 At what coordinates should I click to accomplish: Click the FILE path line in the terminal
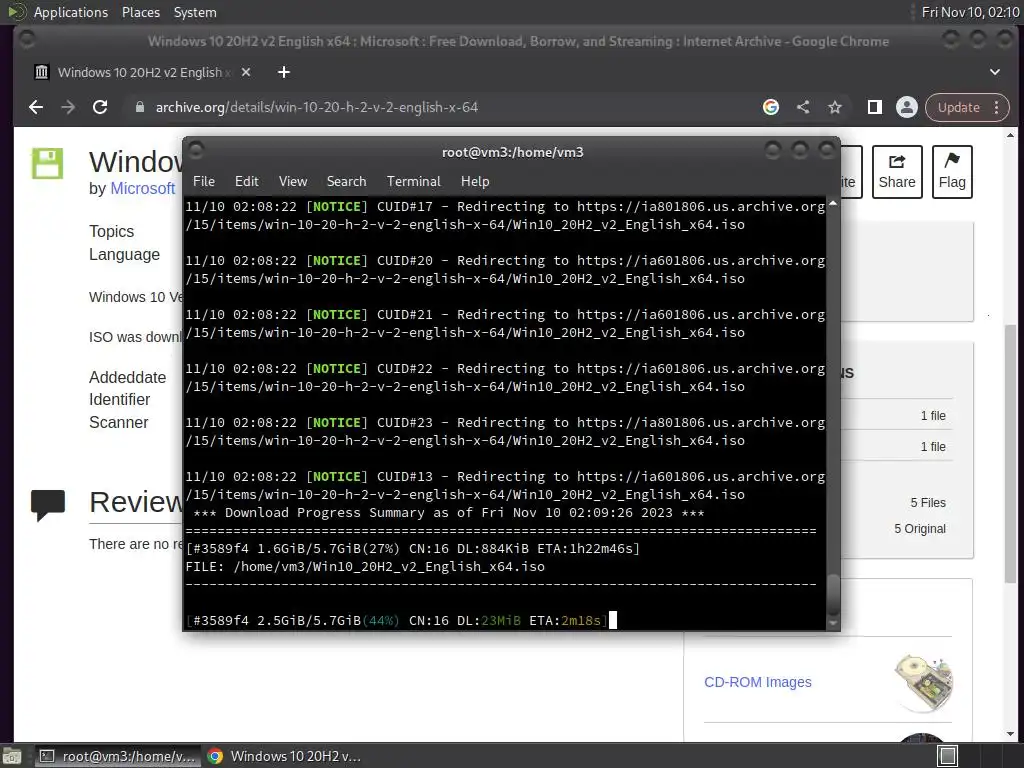point(365,567)
